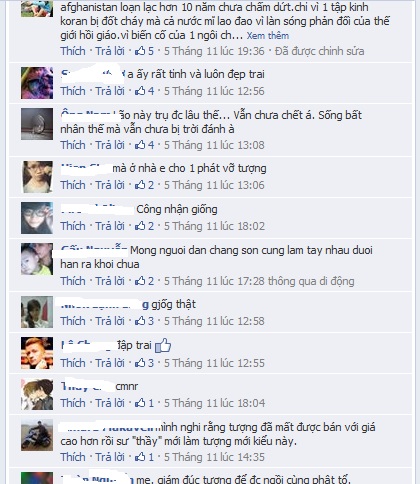Open motorcycle rider avatar thumbnail

click(37, 435)
